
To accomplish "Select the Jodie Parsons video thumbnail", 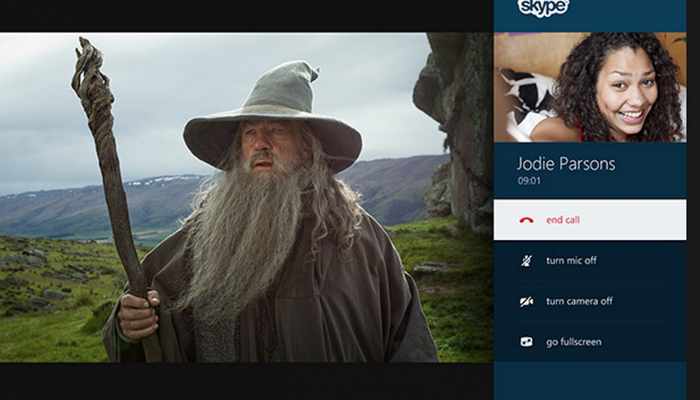I will (590, 87).
